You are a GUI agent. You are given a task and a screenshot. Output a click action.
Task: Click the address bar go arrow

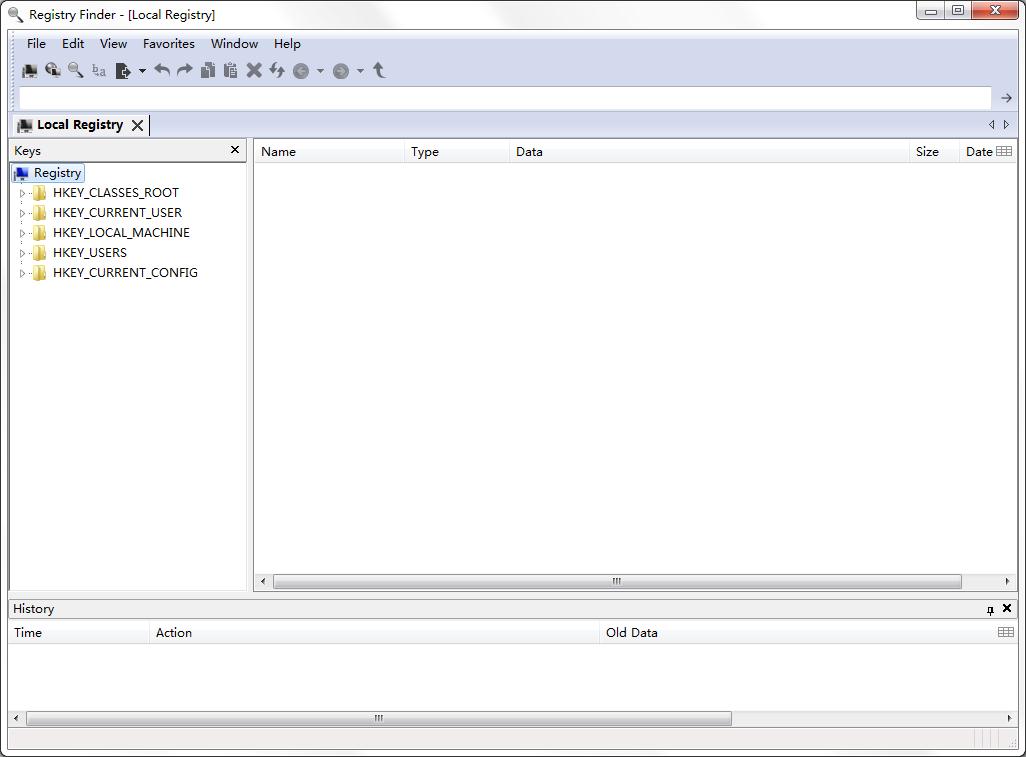[1005, 97]
